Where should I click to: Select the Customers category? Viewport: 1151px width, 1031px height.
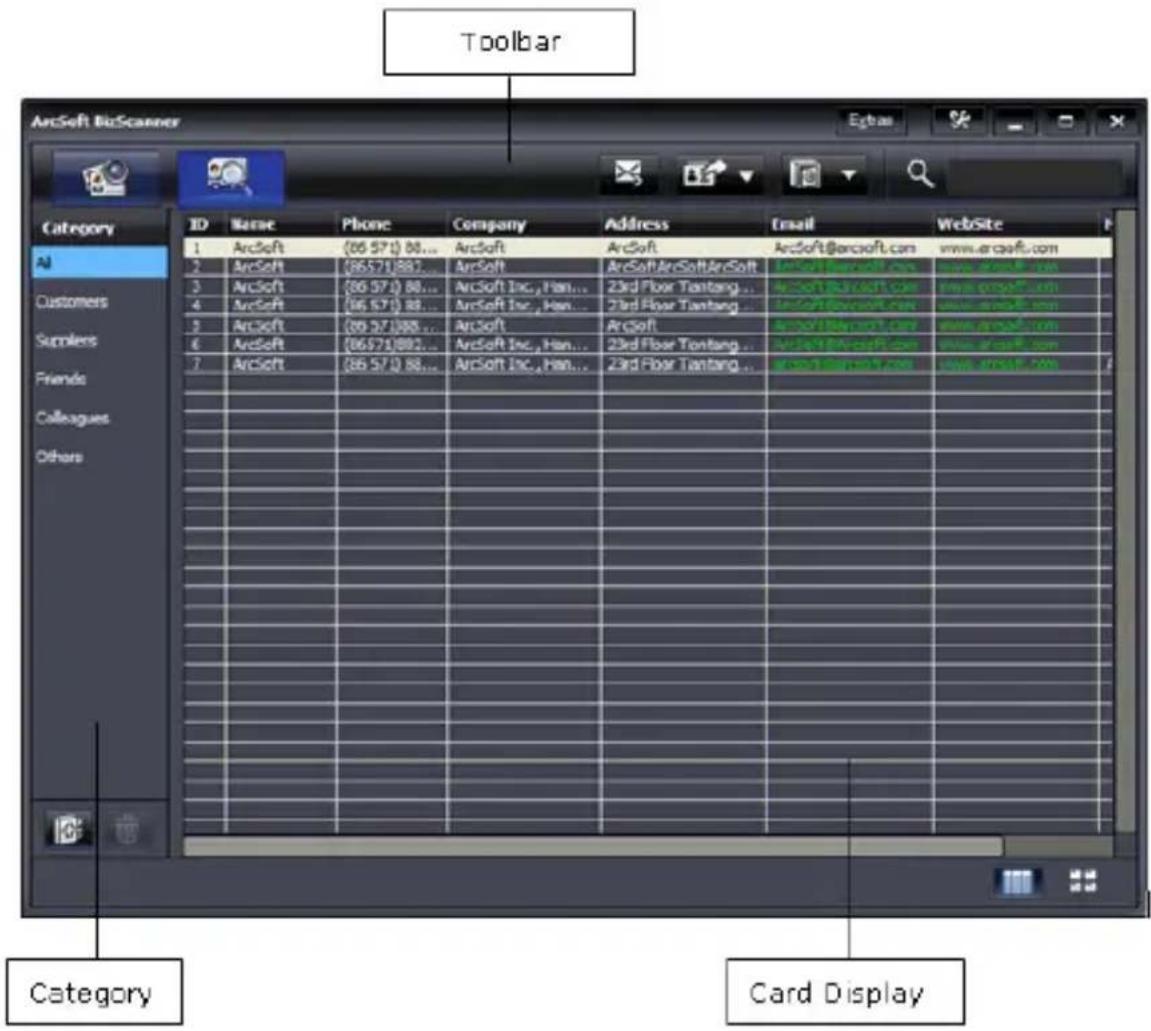[x=72, y=302]
